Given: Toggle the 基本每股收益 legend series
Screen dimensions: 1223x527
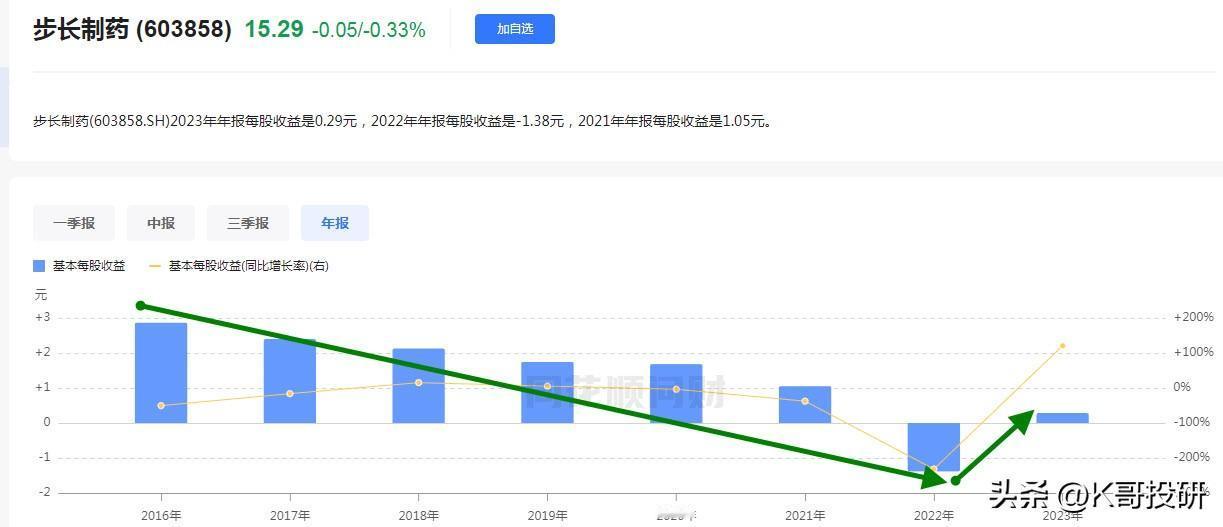Looking at the screenshot, I should point(80,266).
